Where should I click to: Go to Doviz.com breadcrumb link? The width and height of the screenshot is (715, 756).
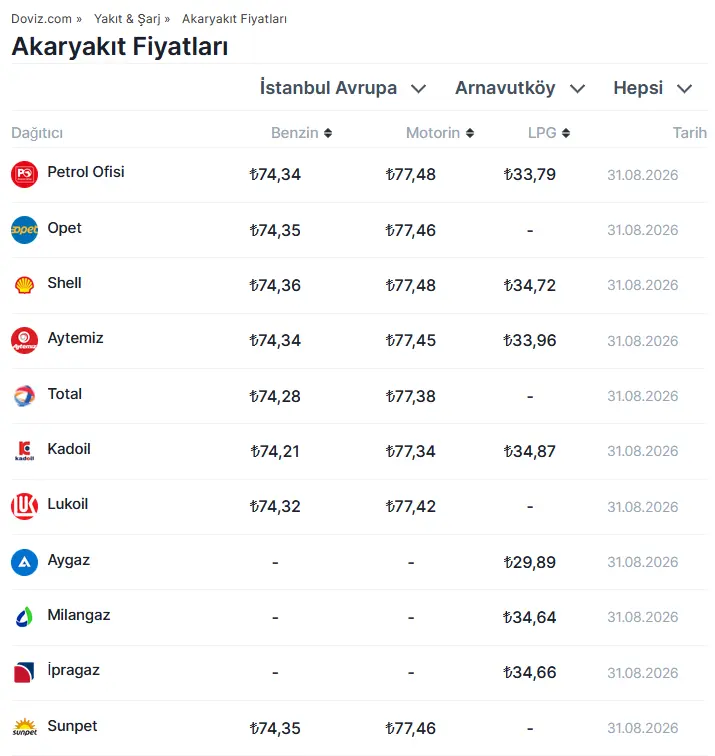pos(41,19)
